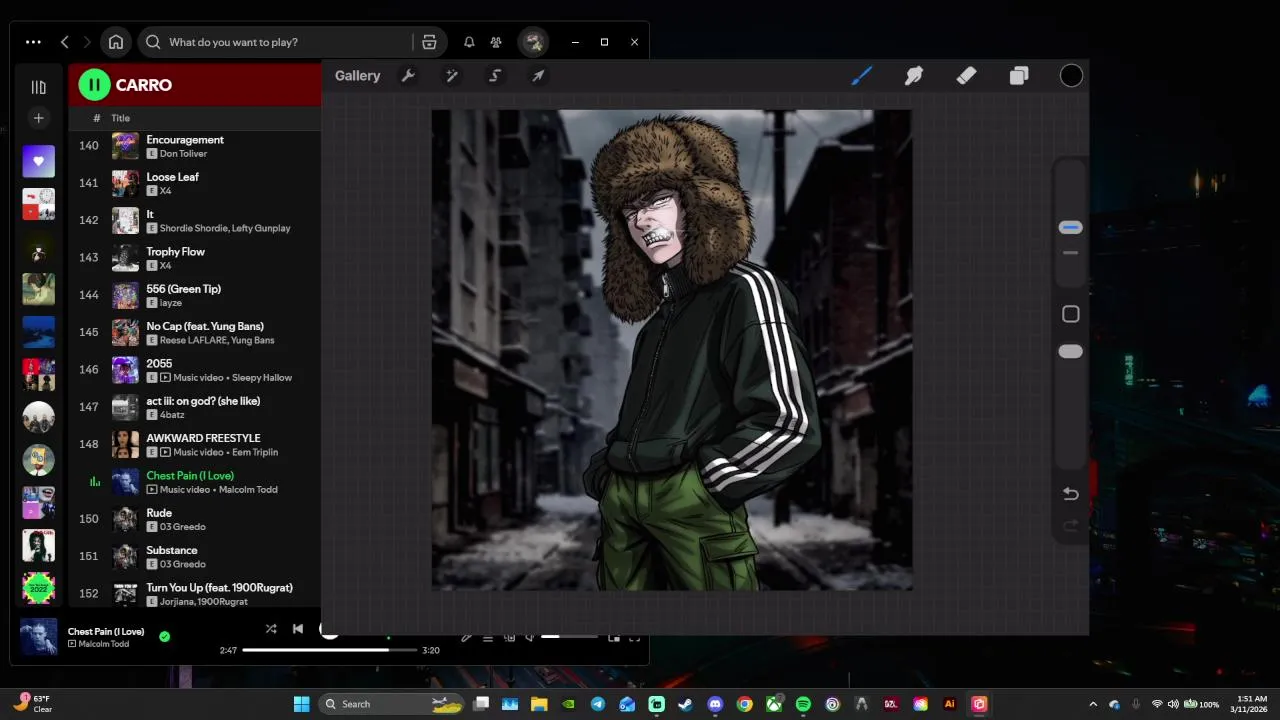This screenshot has height=720, width=1280.
Task: Show hidden system tray icons
Action: tap(1092, 704)
